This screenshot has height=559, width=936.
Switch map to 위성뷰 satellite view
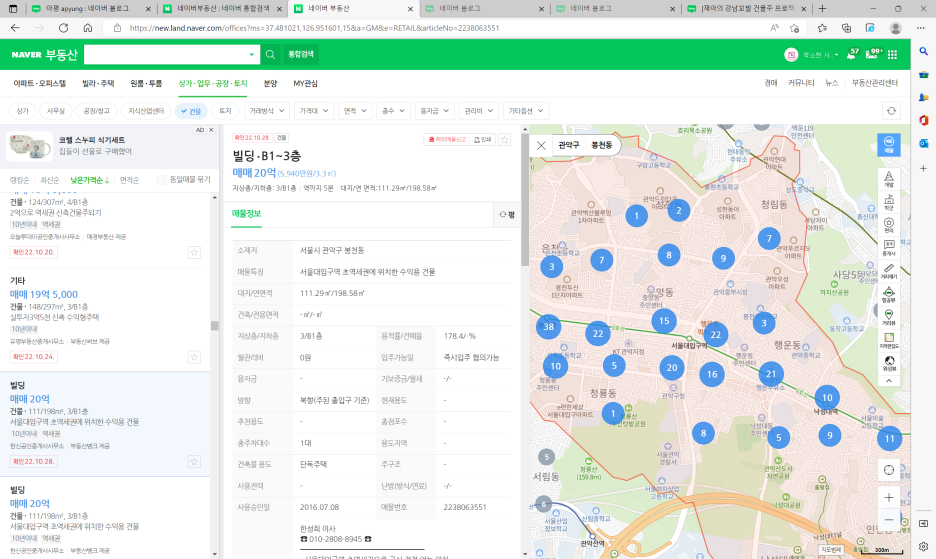(x=888, y=363)
